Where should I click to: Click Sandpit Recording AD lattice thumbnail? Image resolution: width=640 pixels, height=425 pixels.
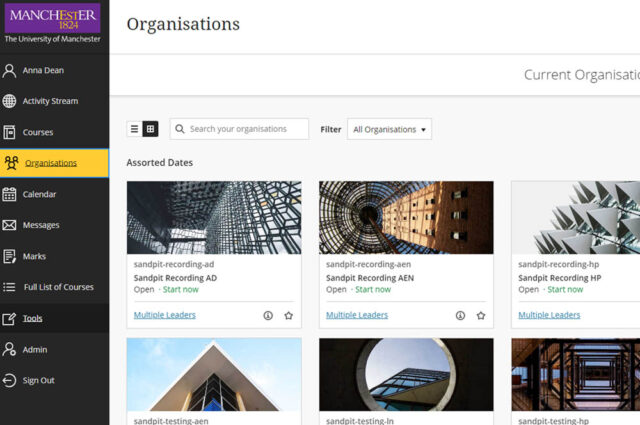tap(214, 218)
